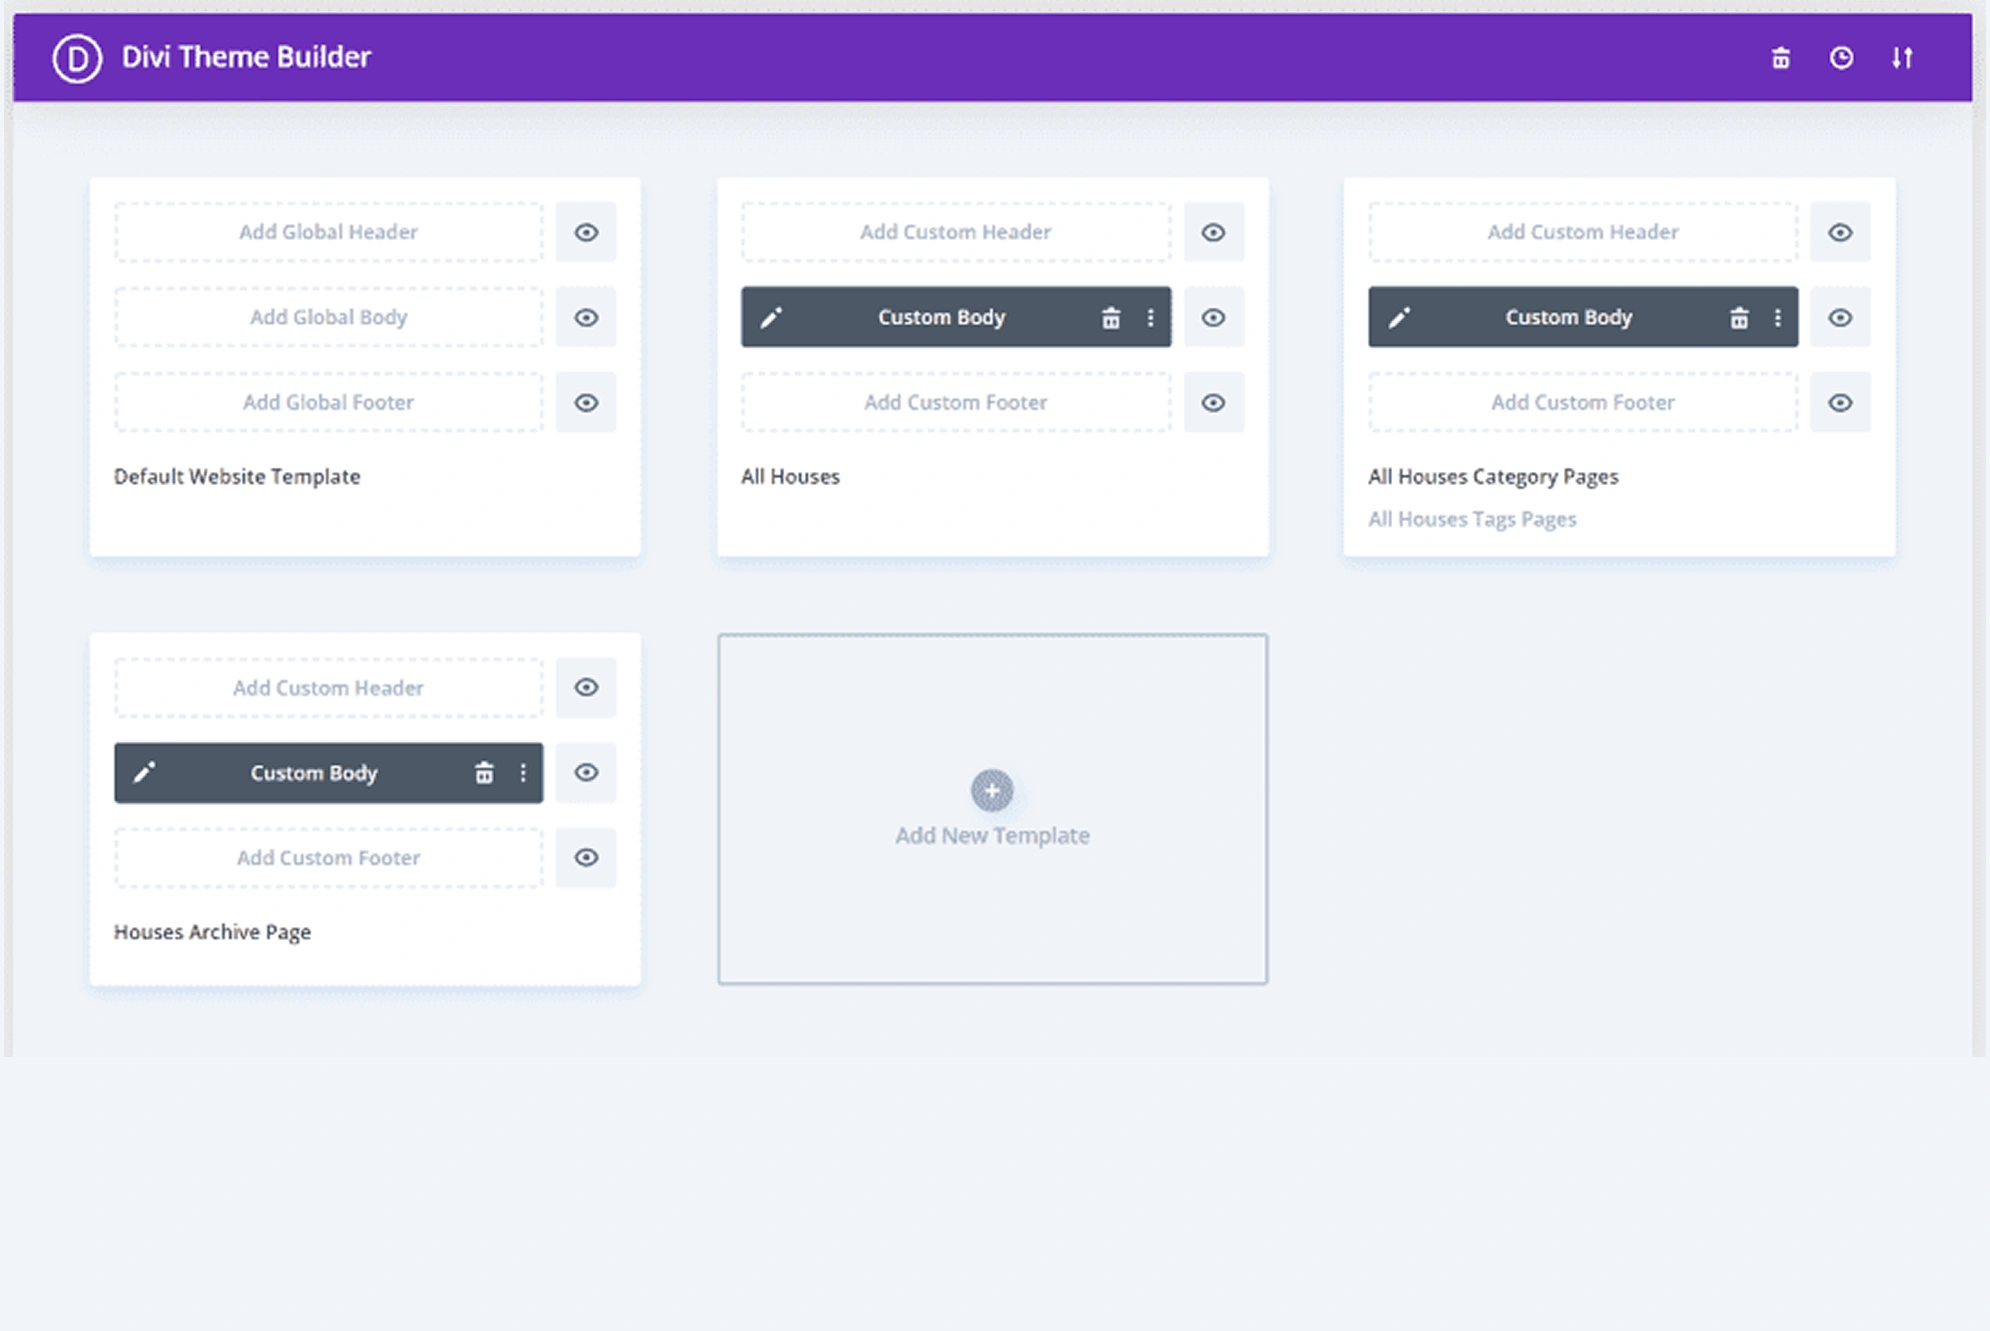Add Custom Header to Houses Archive Page
Screen dimensions: 1990x1331
[328, 688]
